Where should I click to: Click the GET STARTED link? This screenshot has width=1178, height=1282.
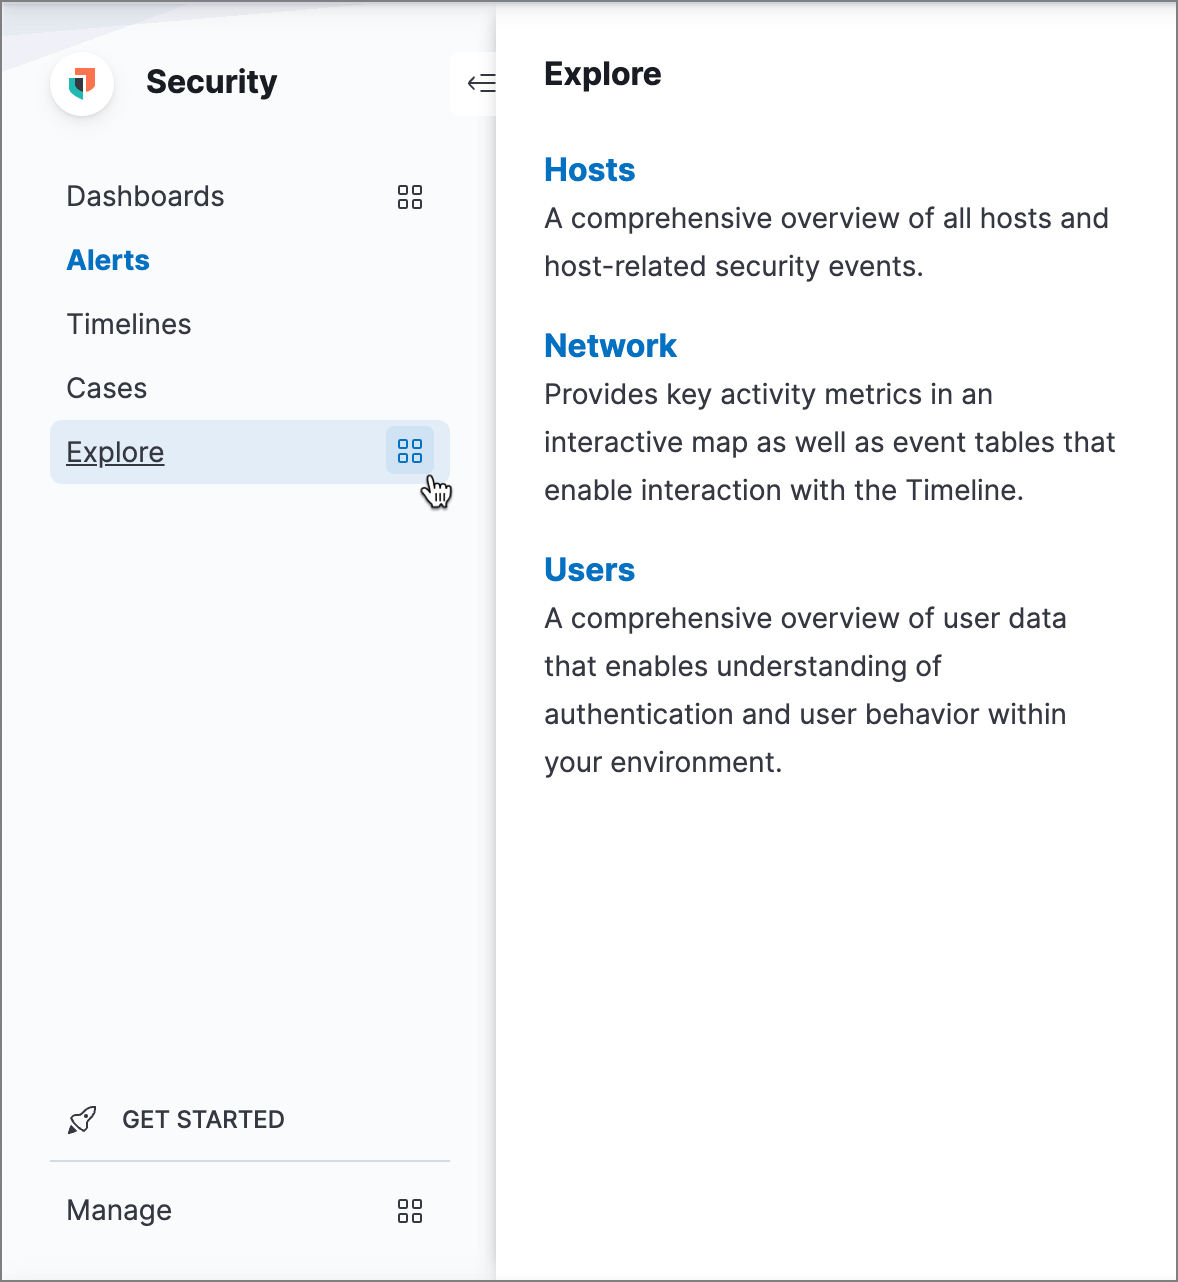[203, 1119]
